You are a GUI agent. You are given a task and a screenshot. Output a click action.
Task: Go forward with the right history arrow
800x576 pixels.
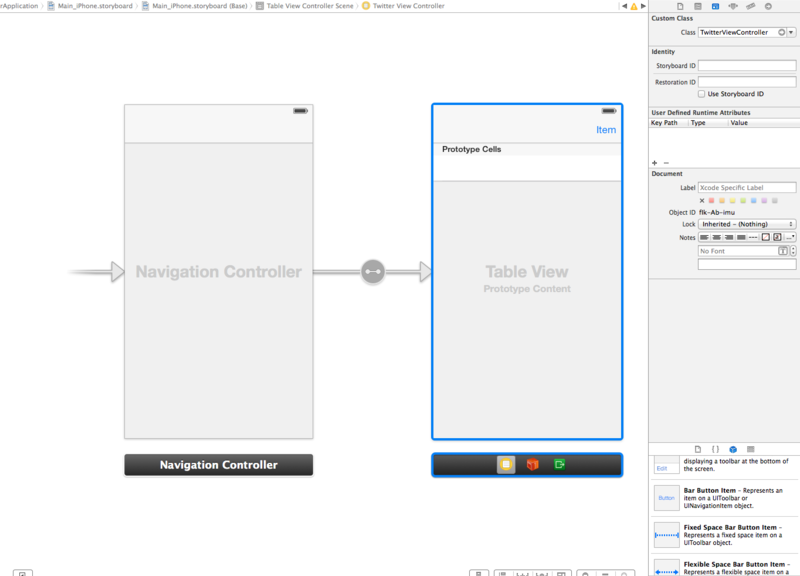(x=643, y=6)
